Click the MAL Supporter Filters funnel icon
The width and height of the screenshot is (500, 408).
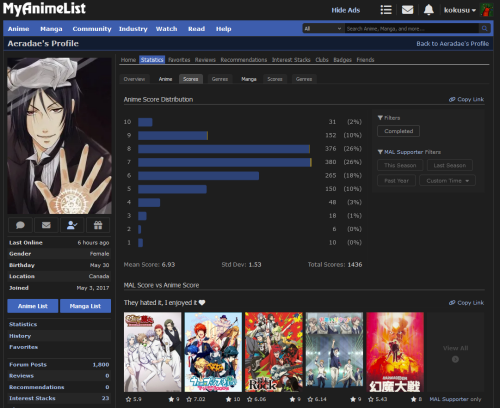380,152
